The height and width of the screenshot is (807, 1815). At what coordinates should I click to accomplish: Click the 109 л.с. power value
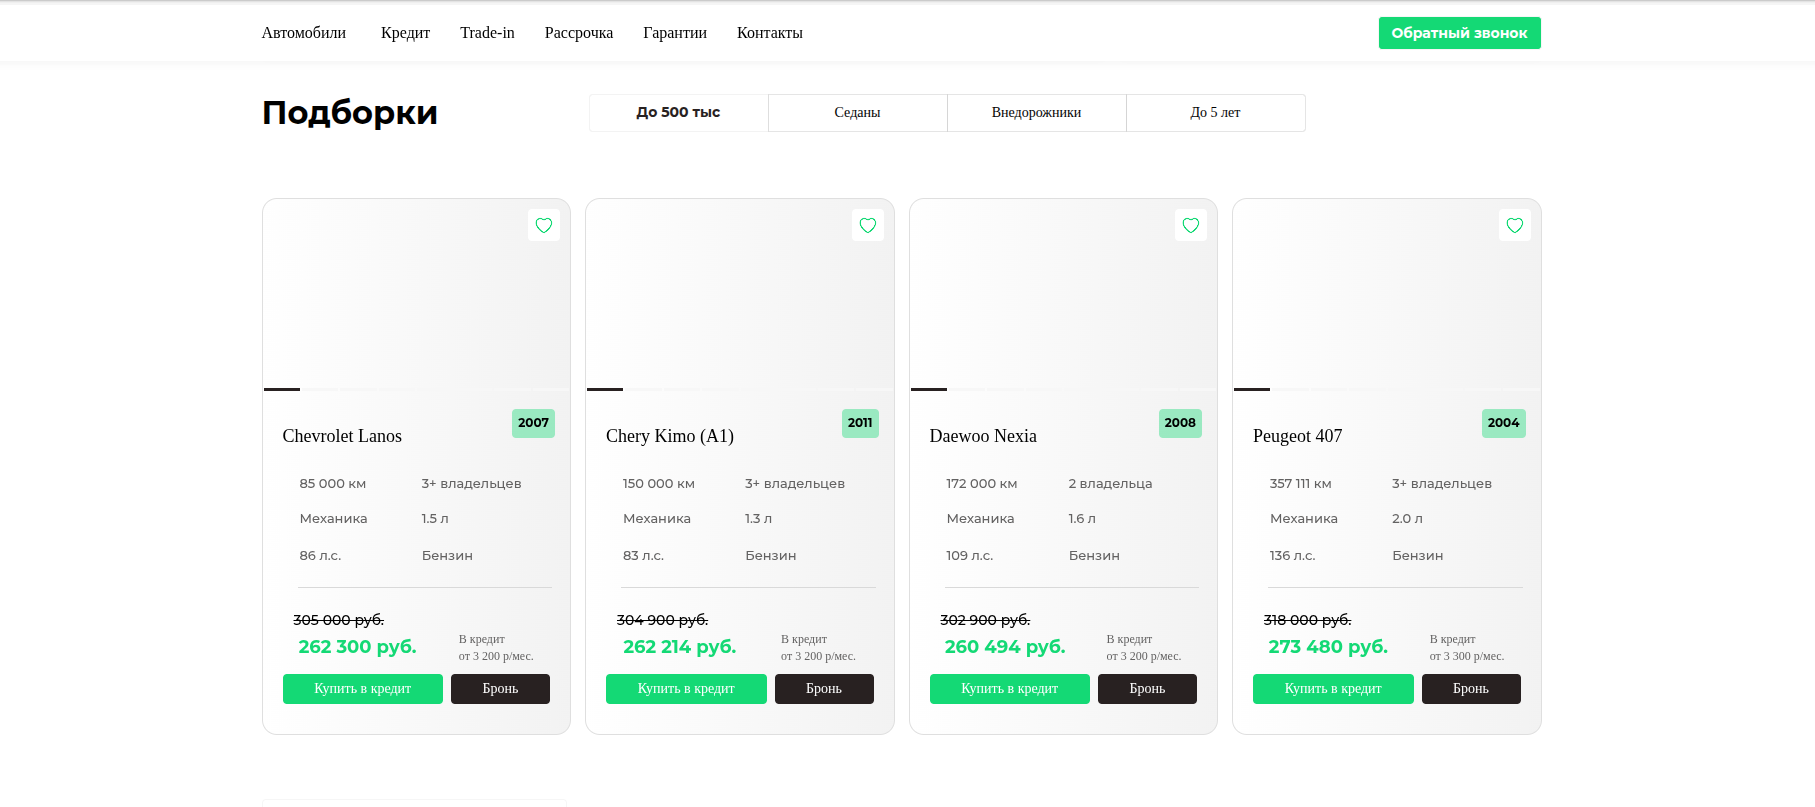click(970, 556)
